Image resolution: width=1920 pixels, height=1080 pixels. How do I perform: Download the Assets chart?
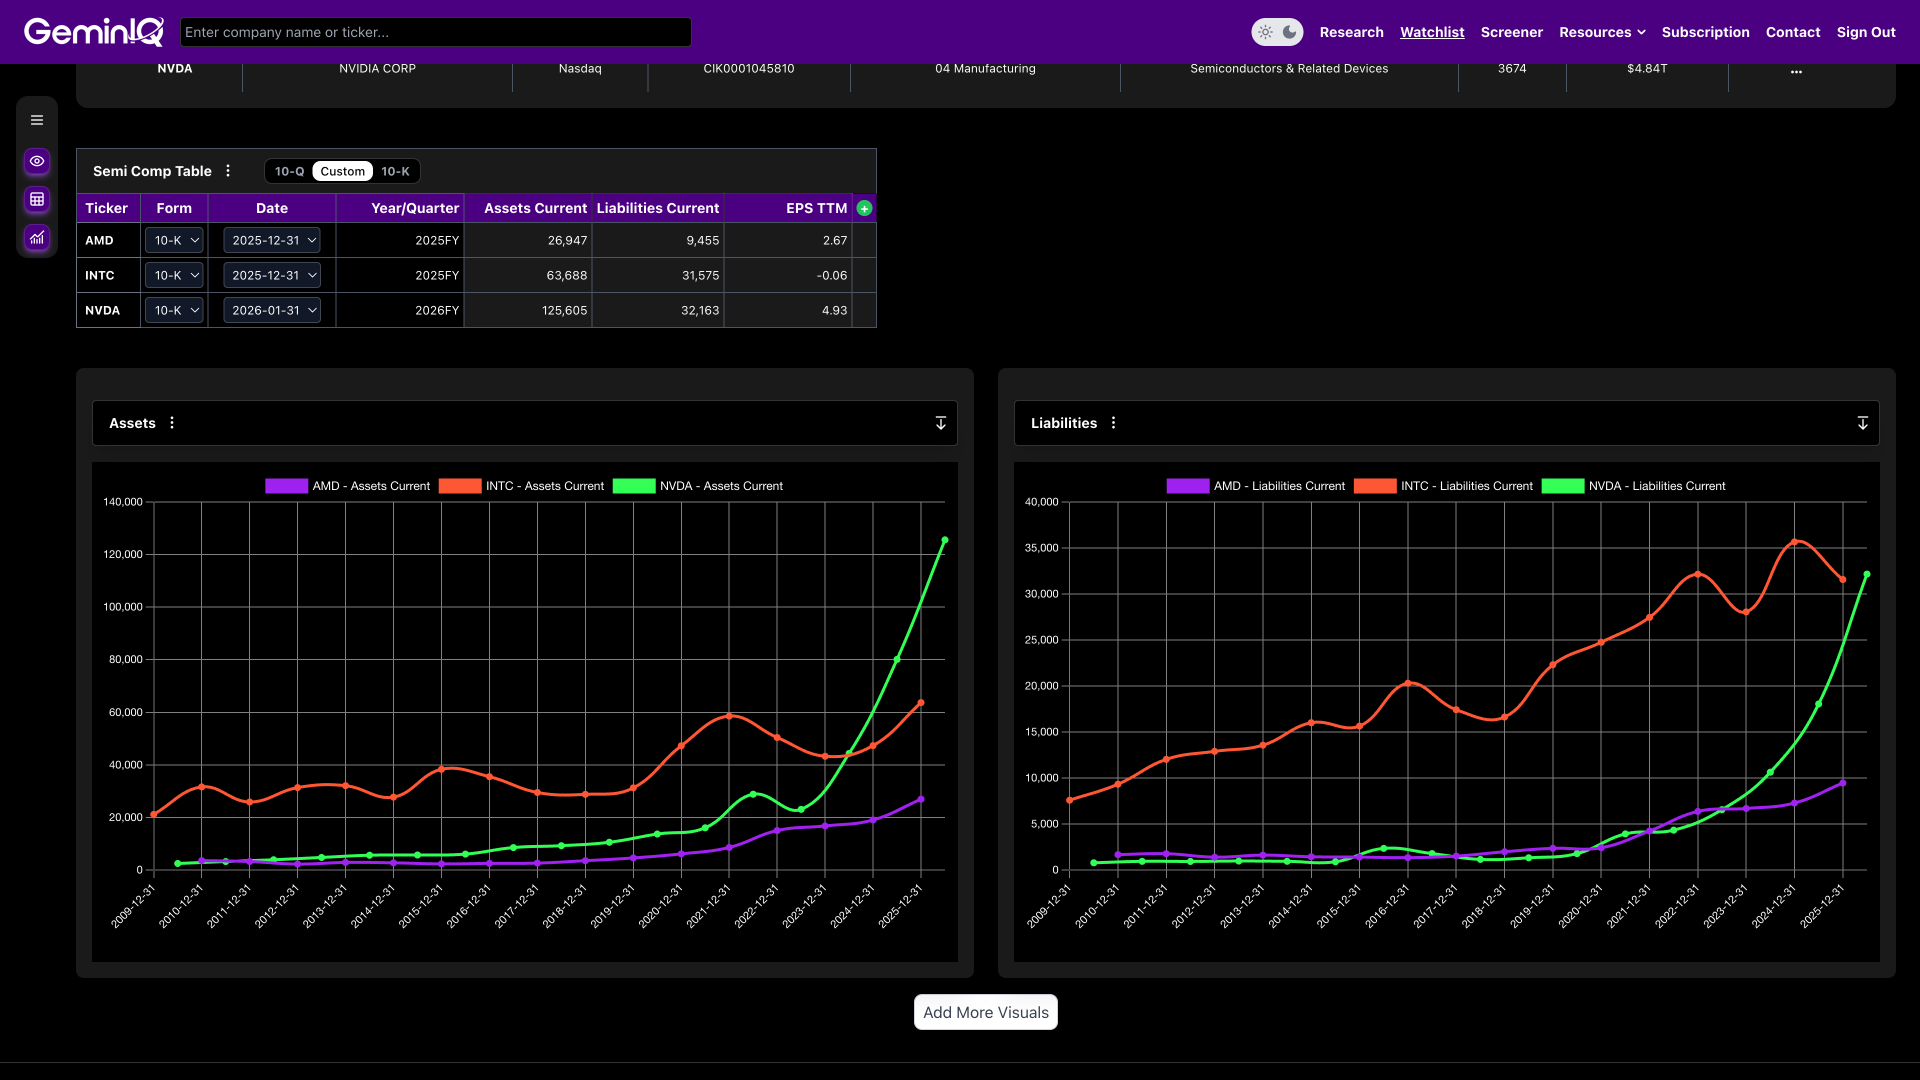point(940,423)
